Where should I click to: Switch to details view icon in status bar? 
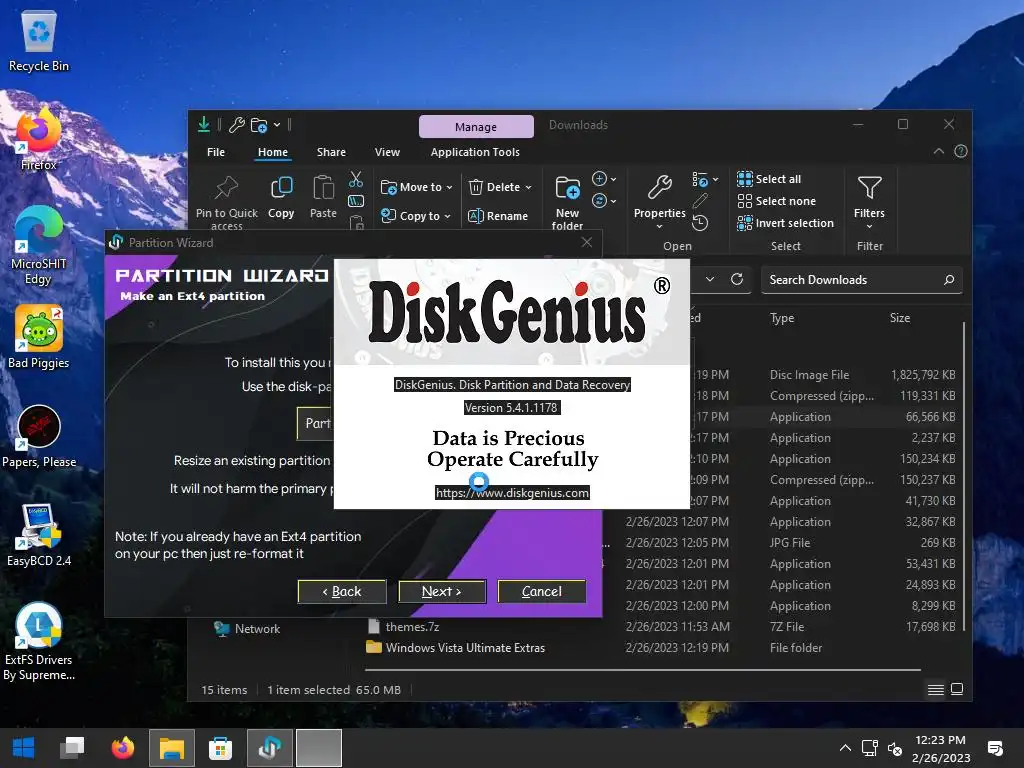click(936, 690)
